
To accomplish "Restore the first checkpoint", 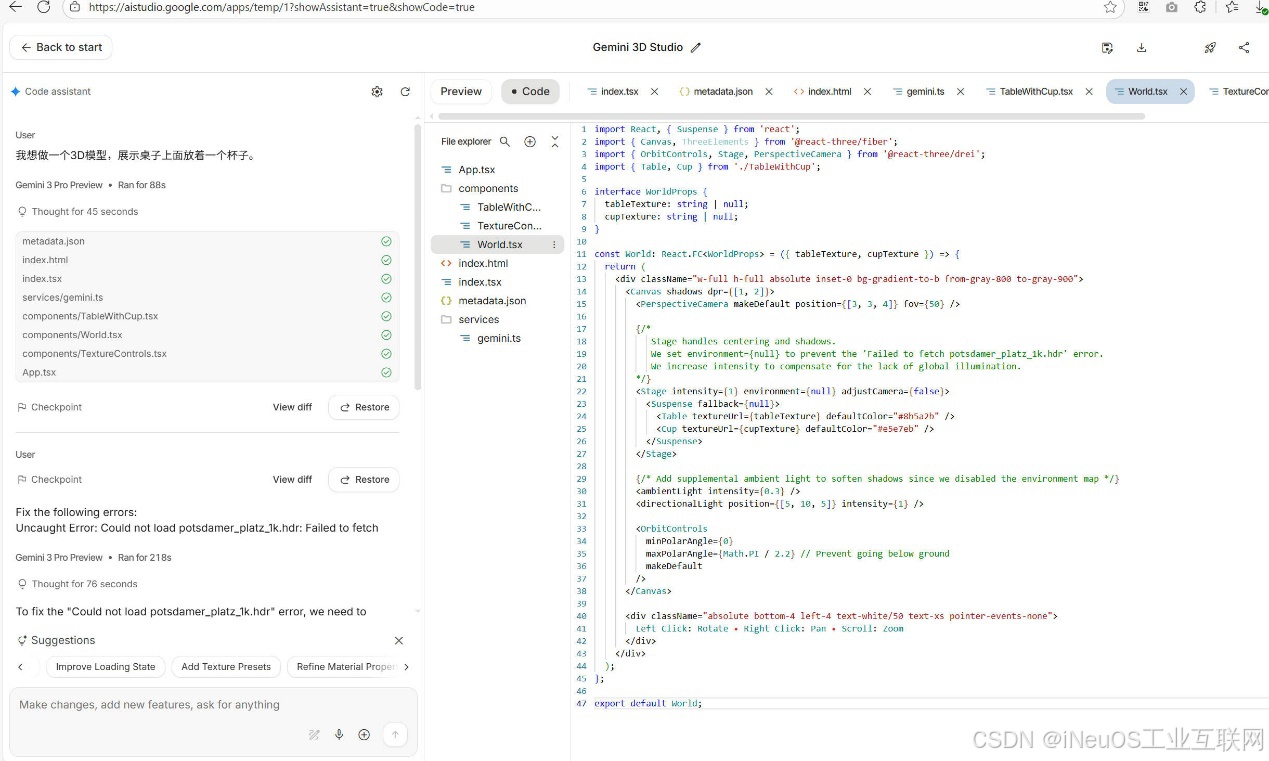I will click(x=364, y=407).
